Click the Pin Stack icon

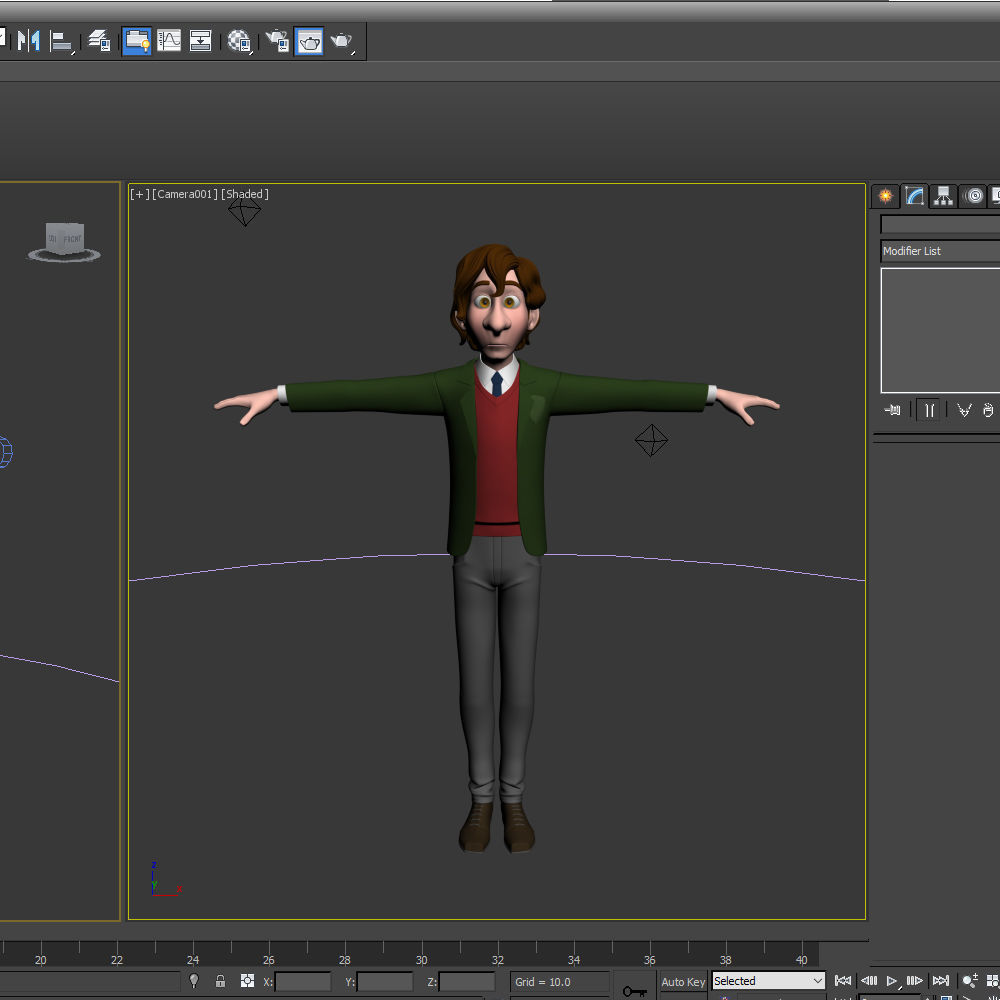pos(892,410)
